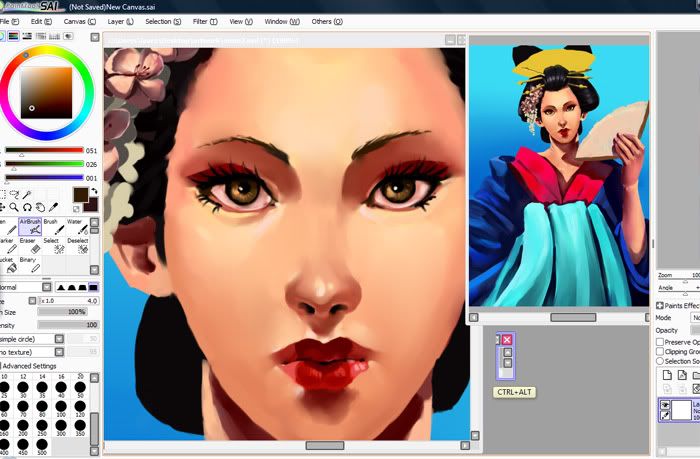Open the simple circle brush shape dropdown
The image size is (700, 459).
pos(59,339)
